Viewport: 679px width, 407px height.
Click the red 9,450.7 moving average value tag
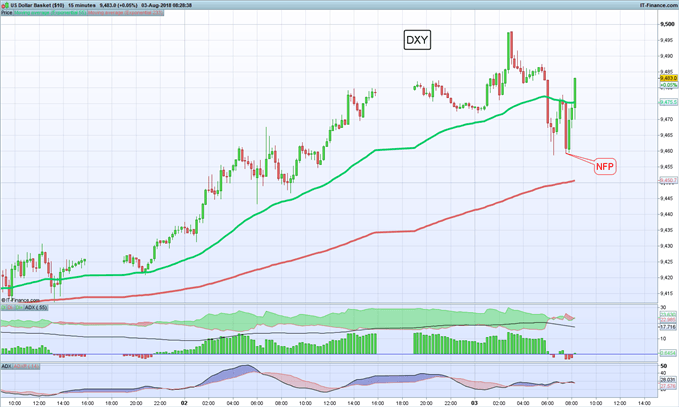click(x=668, y=180)
